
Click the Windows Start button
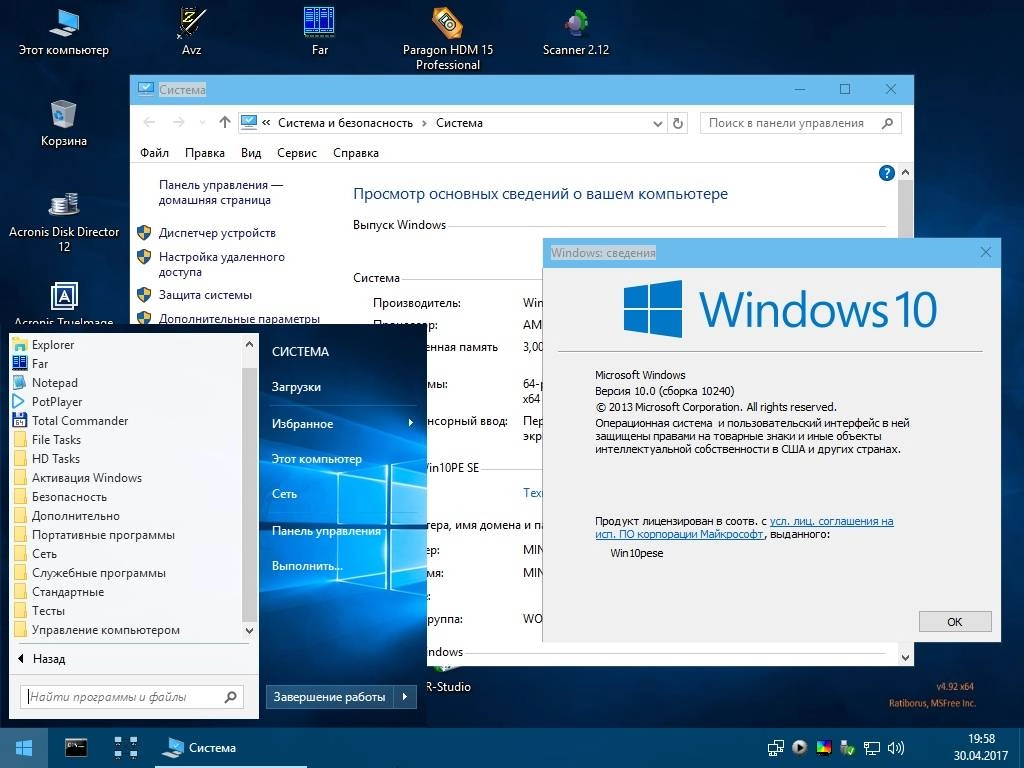24,748
